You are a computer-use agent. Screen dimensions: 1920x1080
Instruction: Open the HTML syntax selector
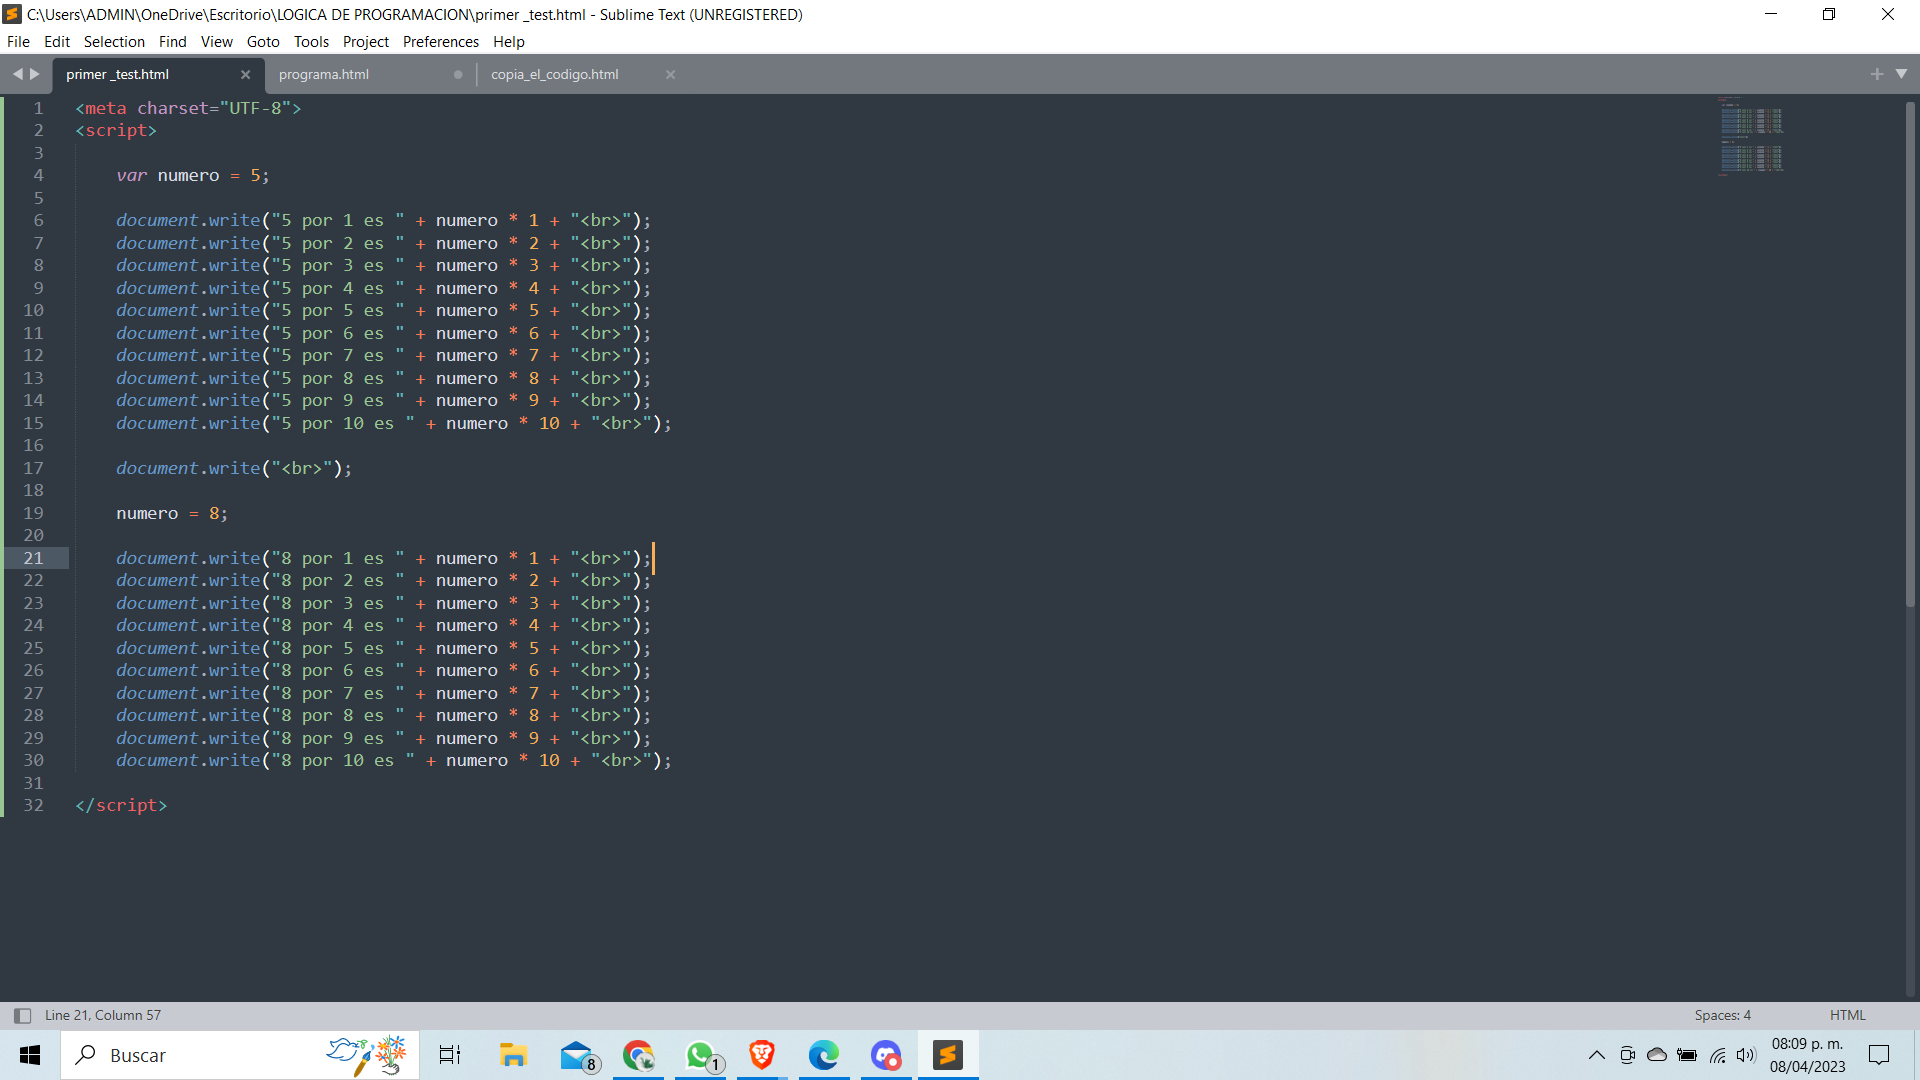coord(1848,1016)
